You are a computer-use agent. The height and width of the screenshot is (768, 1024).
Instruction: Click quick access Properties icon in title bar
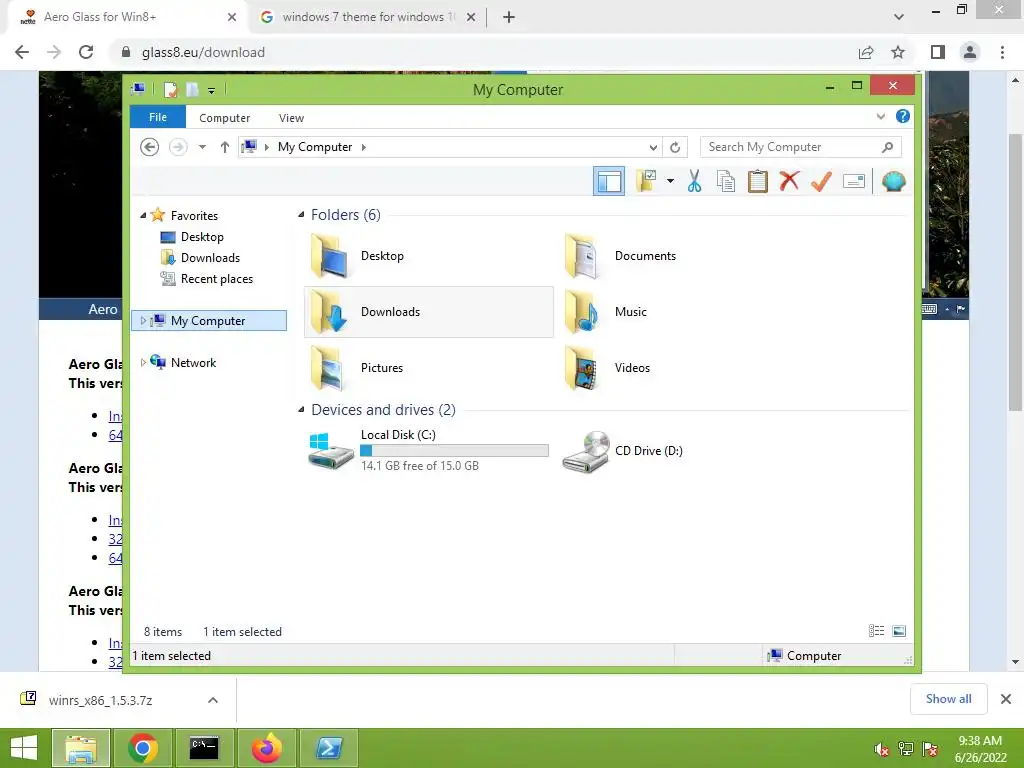pos(170,89)
